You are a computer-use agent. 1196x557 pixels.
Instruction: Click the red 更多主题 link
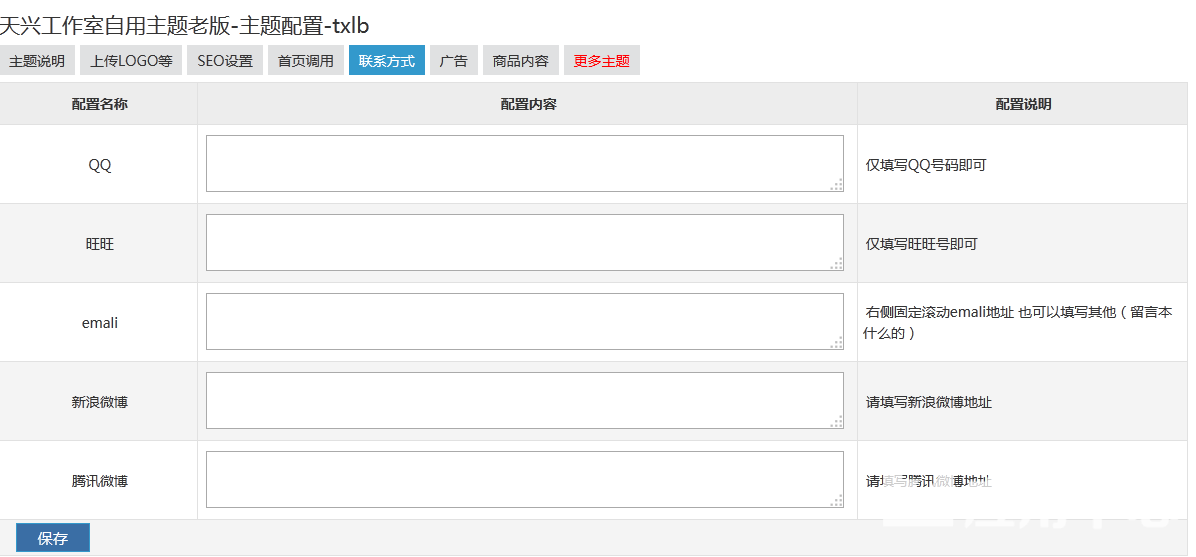coord(602,61)
